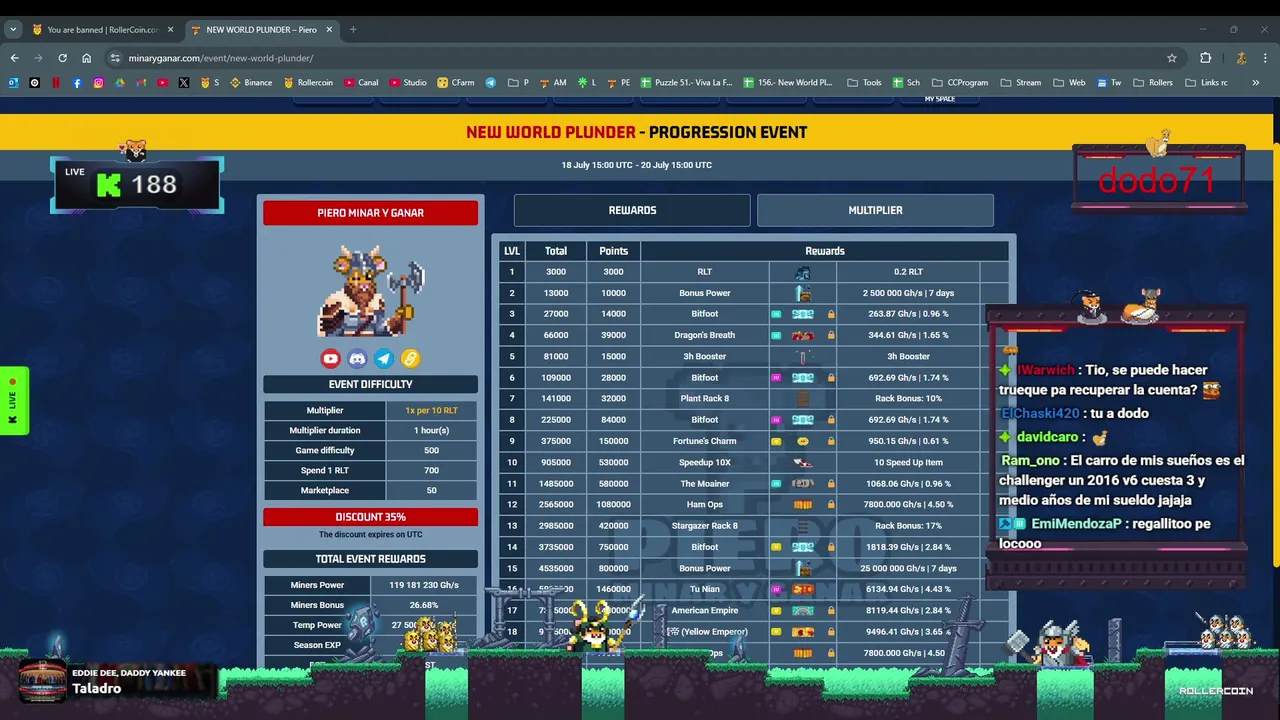Open the Canal YouTube bookmark
The height and width of the screenshot is (720, 1280).
361,83
